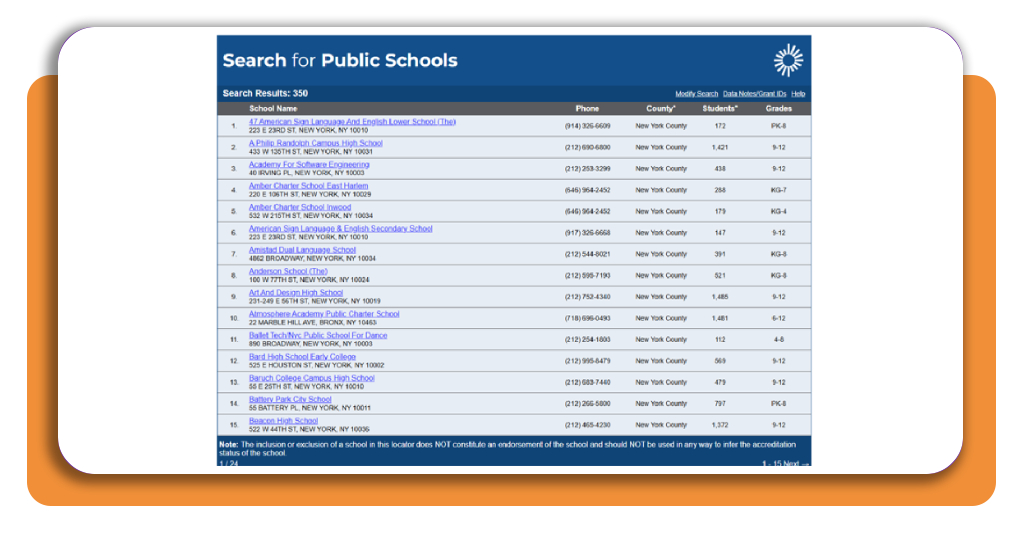This screenshot has width=1024, height=536.
Task: Open Ballet Tech/Nyc Public School For Dance
Action: (x=317, y=336)
